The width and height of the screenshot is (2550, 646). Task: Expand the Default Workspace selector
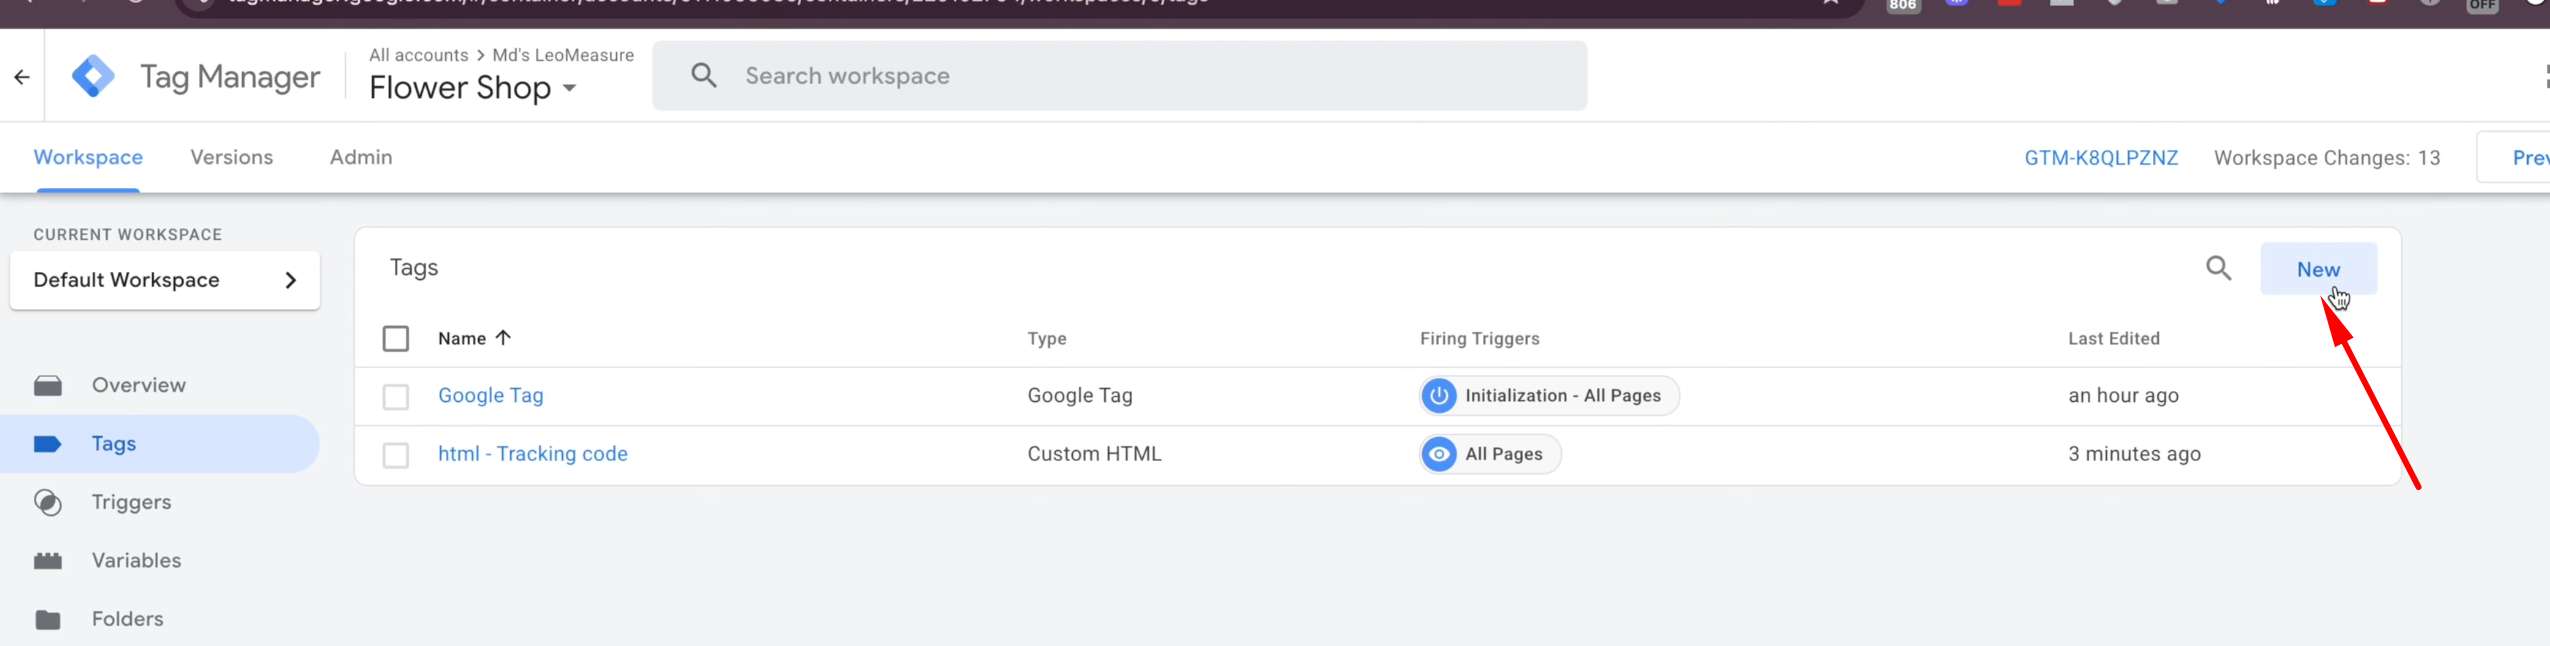point(165,280)
